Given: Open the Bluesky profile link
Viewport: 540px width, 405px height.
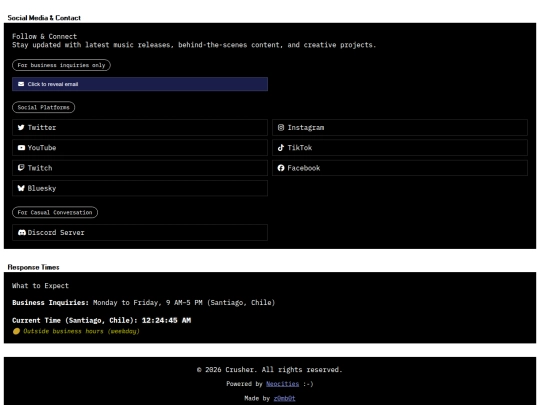Looking at the screenshot, I should pos(140,188).
